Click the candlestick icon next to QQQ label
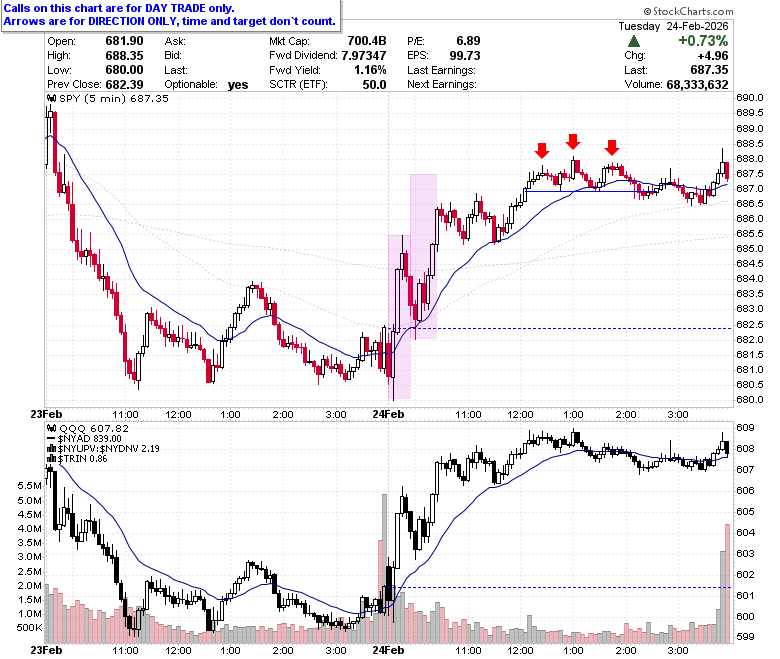The image size is (780, 659). (x=51, y=428)
